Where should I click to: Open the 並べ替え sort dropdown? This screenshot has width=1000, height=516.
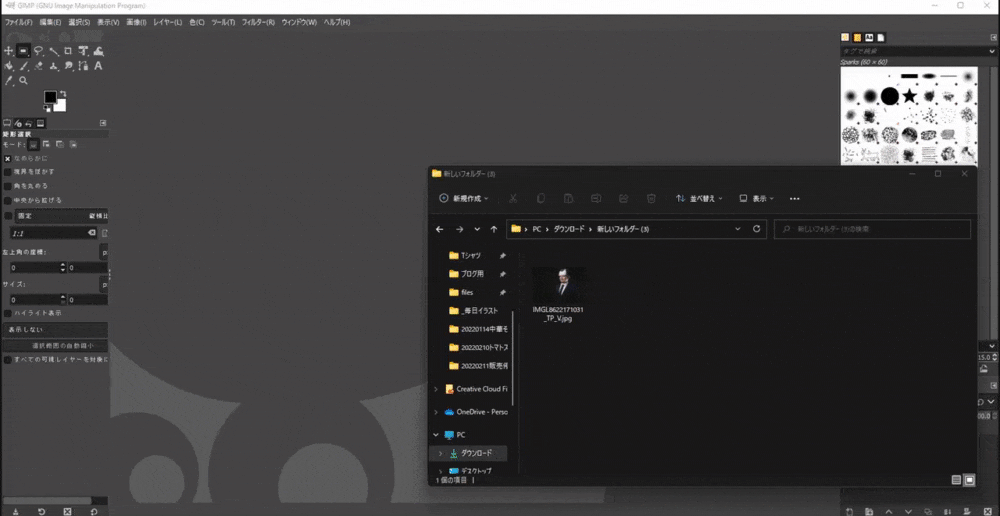(x=698, y=198)
